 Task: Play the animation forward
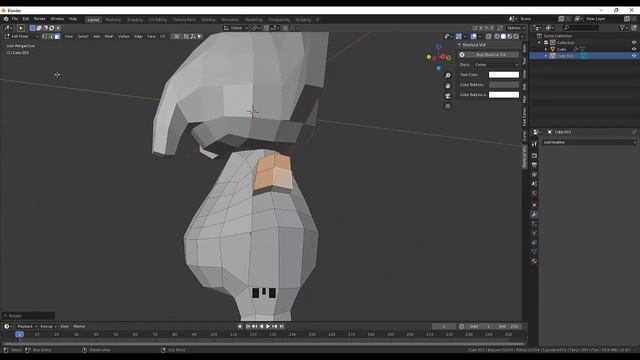coord(268,326)
